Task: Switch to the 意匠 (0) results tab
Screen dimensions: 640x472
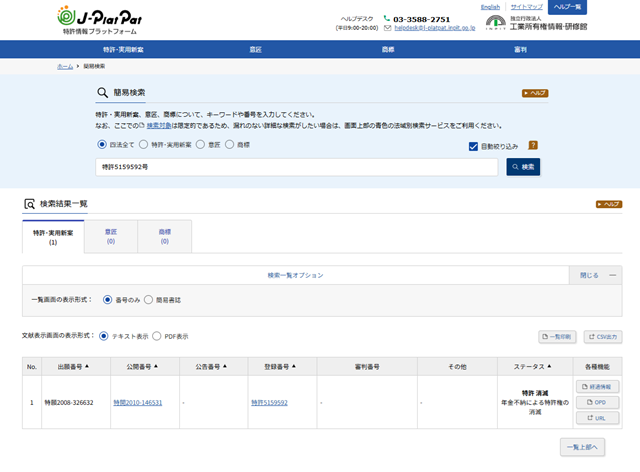Action: [110, 236]
